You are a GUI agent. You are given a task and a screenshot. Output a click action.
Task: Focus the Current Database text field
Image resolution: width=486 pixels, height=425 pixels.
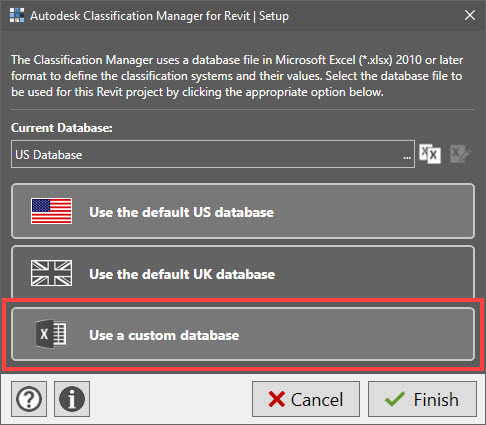pos(213,154)
